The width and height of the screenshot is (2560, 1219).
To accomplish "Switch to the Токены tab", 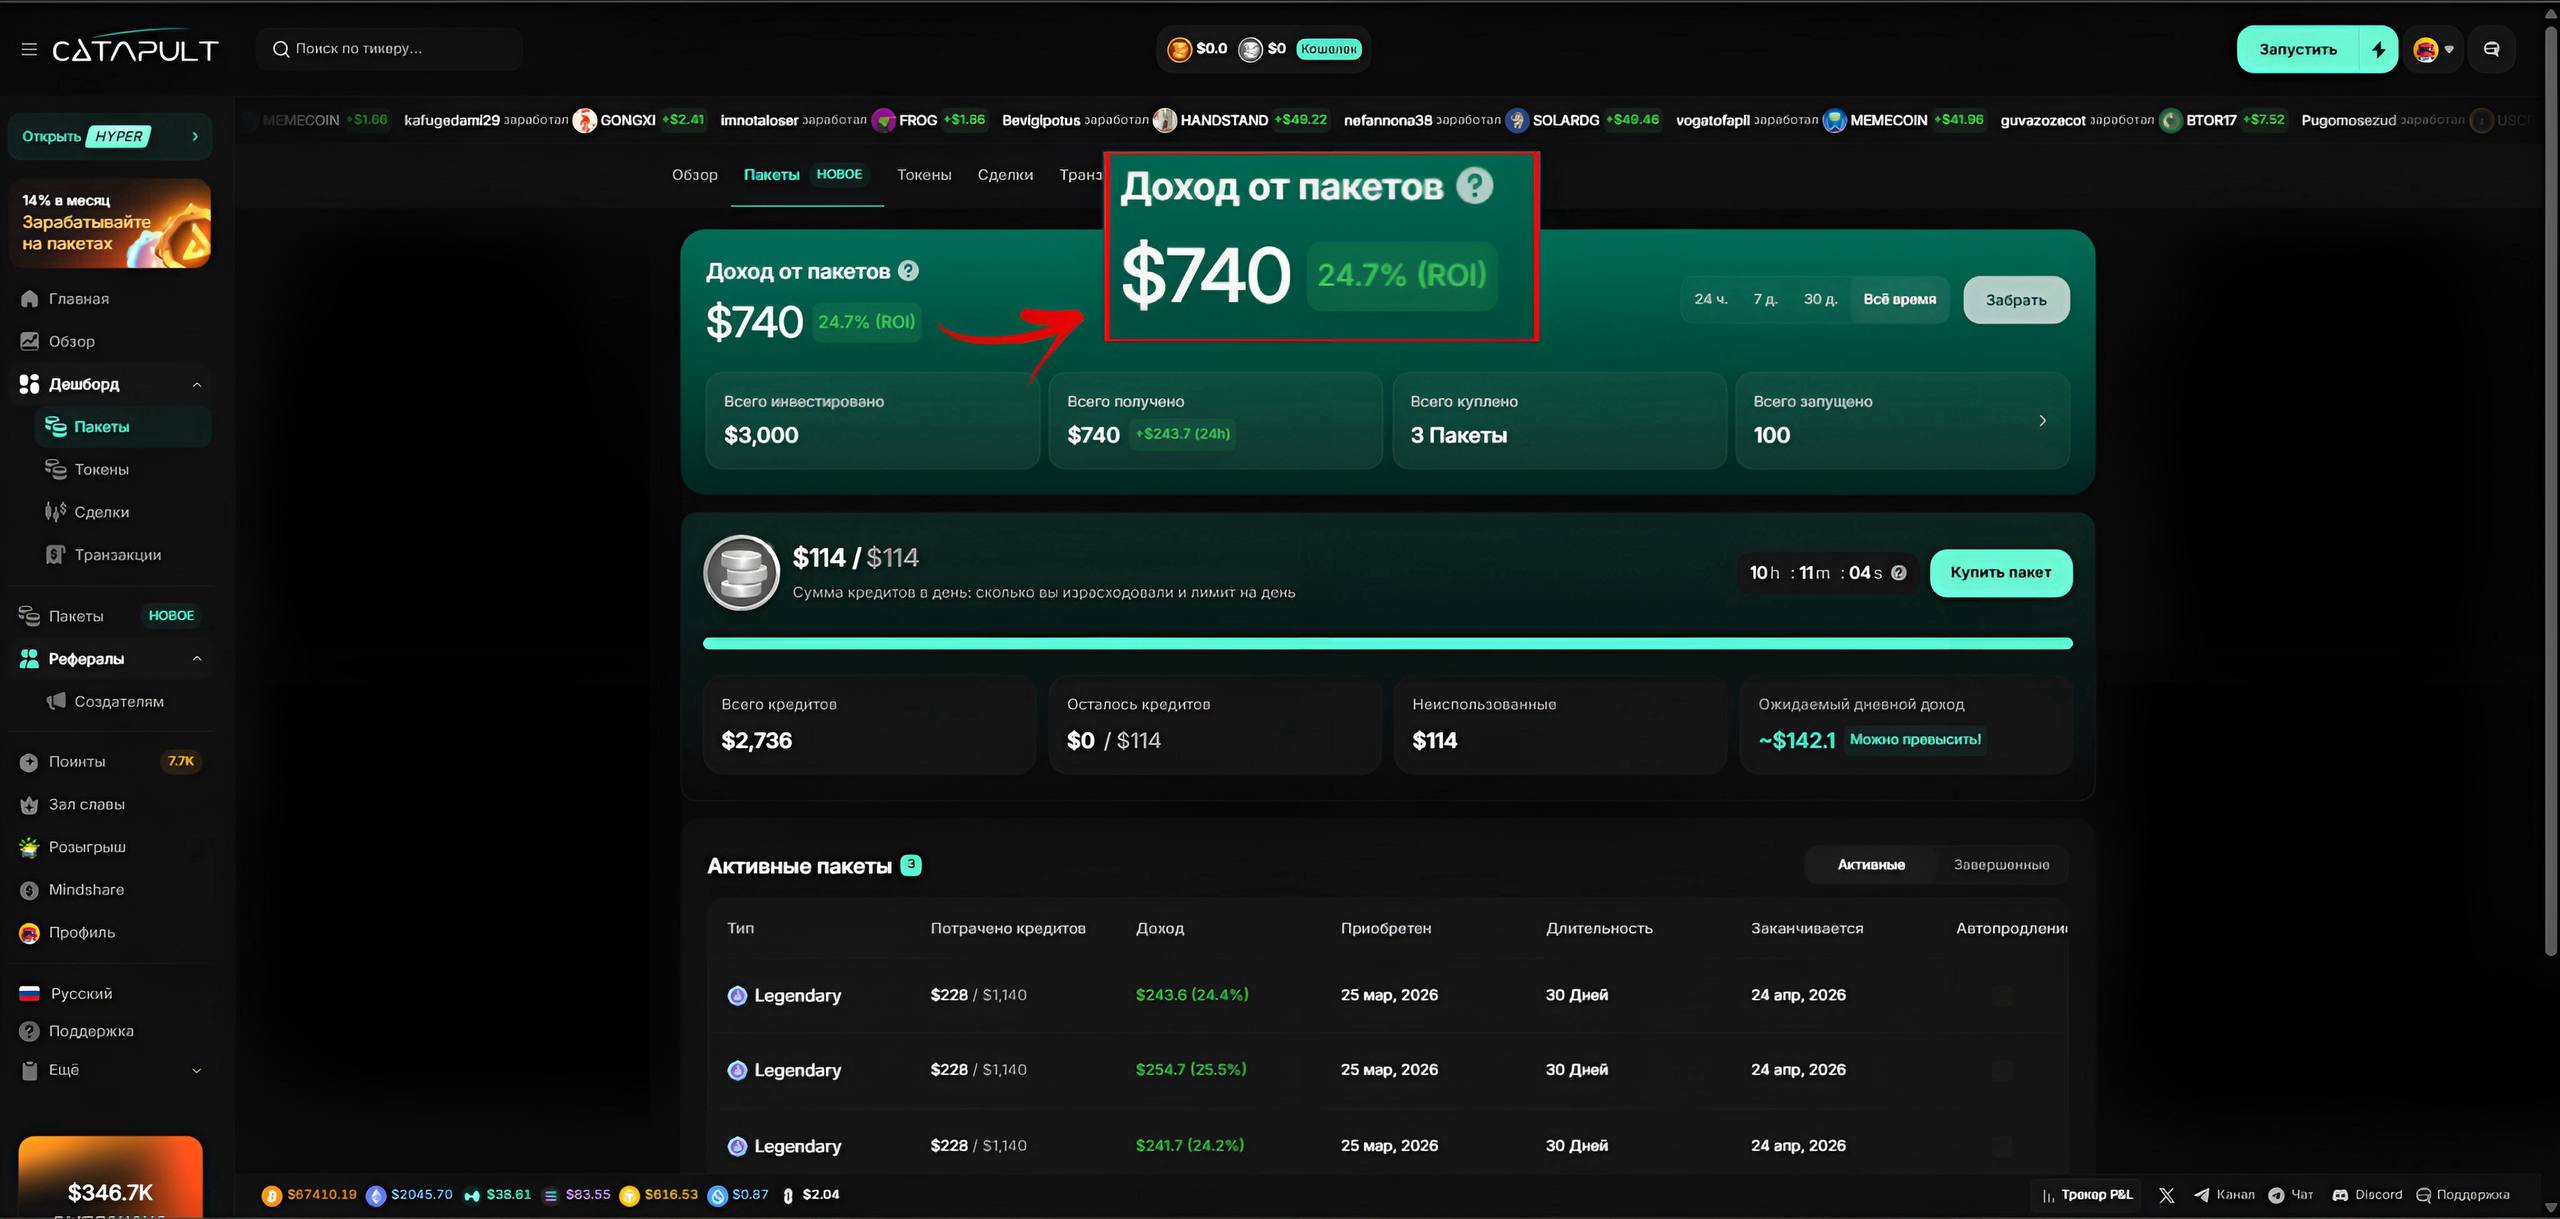I will tap(923, 175).
